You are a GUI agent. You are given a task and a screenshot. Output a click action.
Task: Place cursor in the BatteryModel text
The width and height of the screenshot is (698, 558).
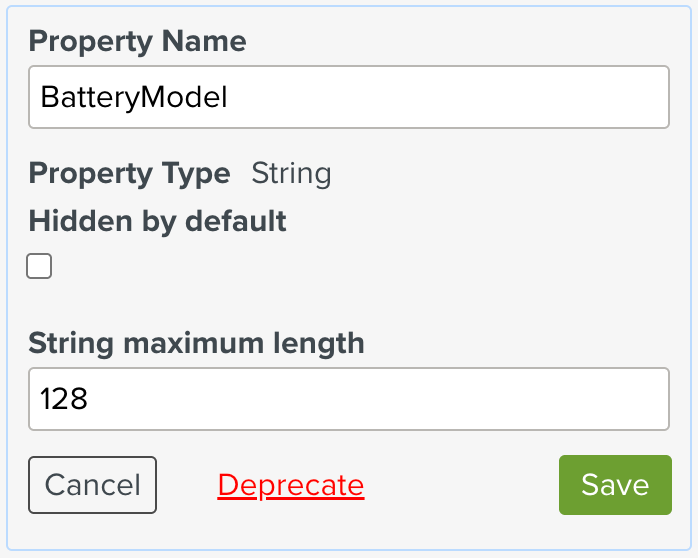pos(134,97)
